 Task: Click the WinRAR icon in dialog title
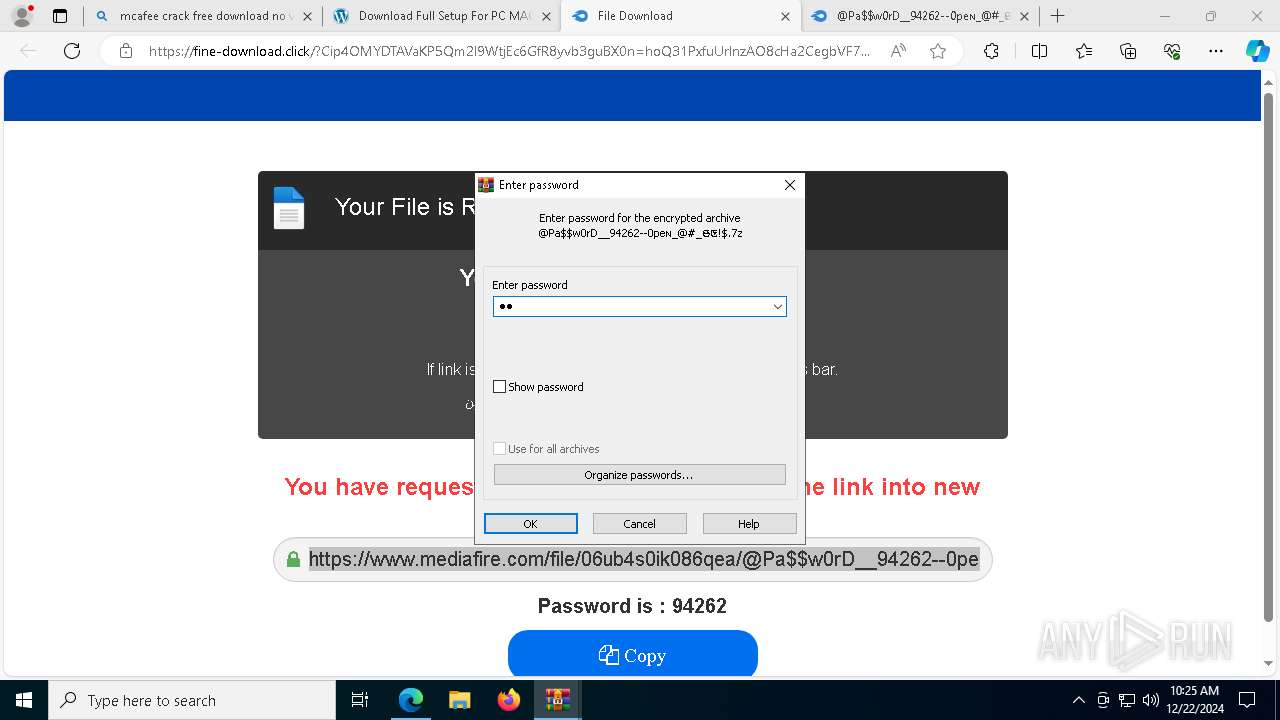486,185
